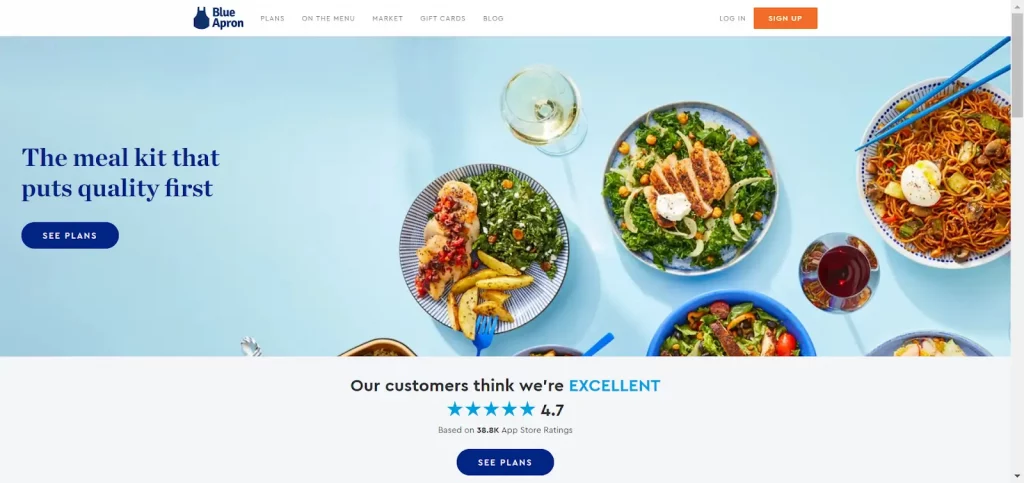This screenshot has height=483, width=1024.
Task: Click the EXCELLENT highlighted word
Action: click(614, 386)
